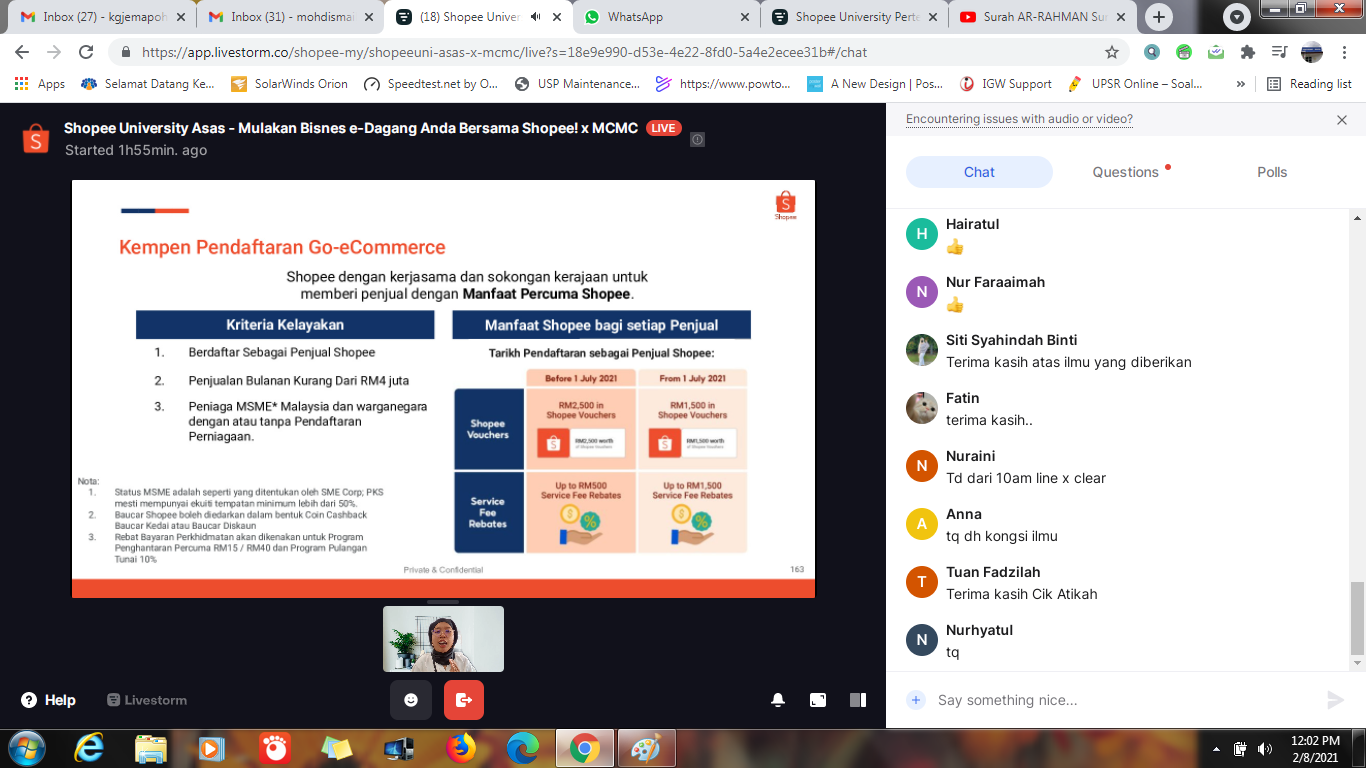
Task: Click Tuan Fadzilah's avatar in chat
Action: tap(922, 582)
